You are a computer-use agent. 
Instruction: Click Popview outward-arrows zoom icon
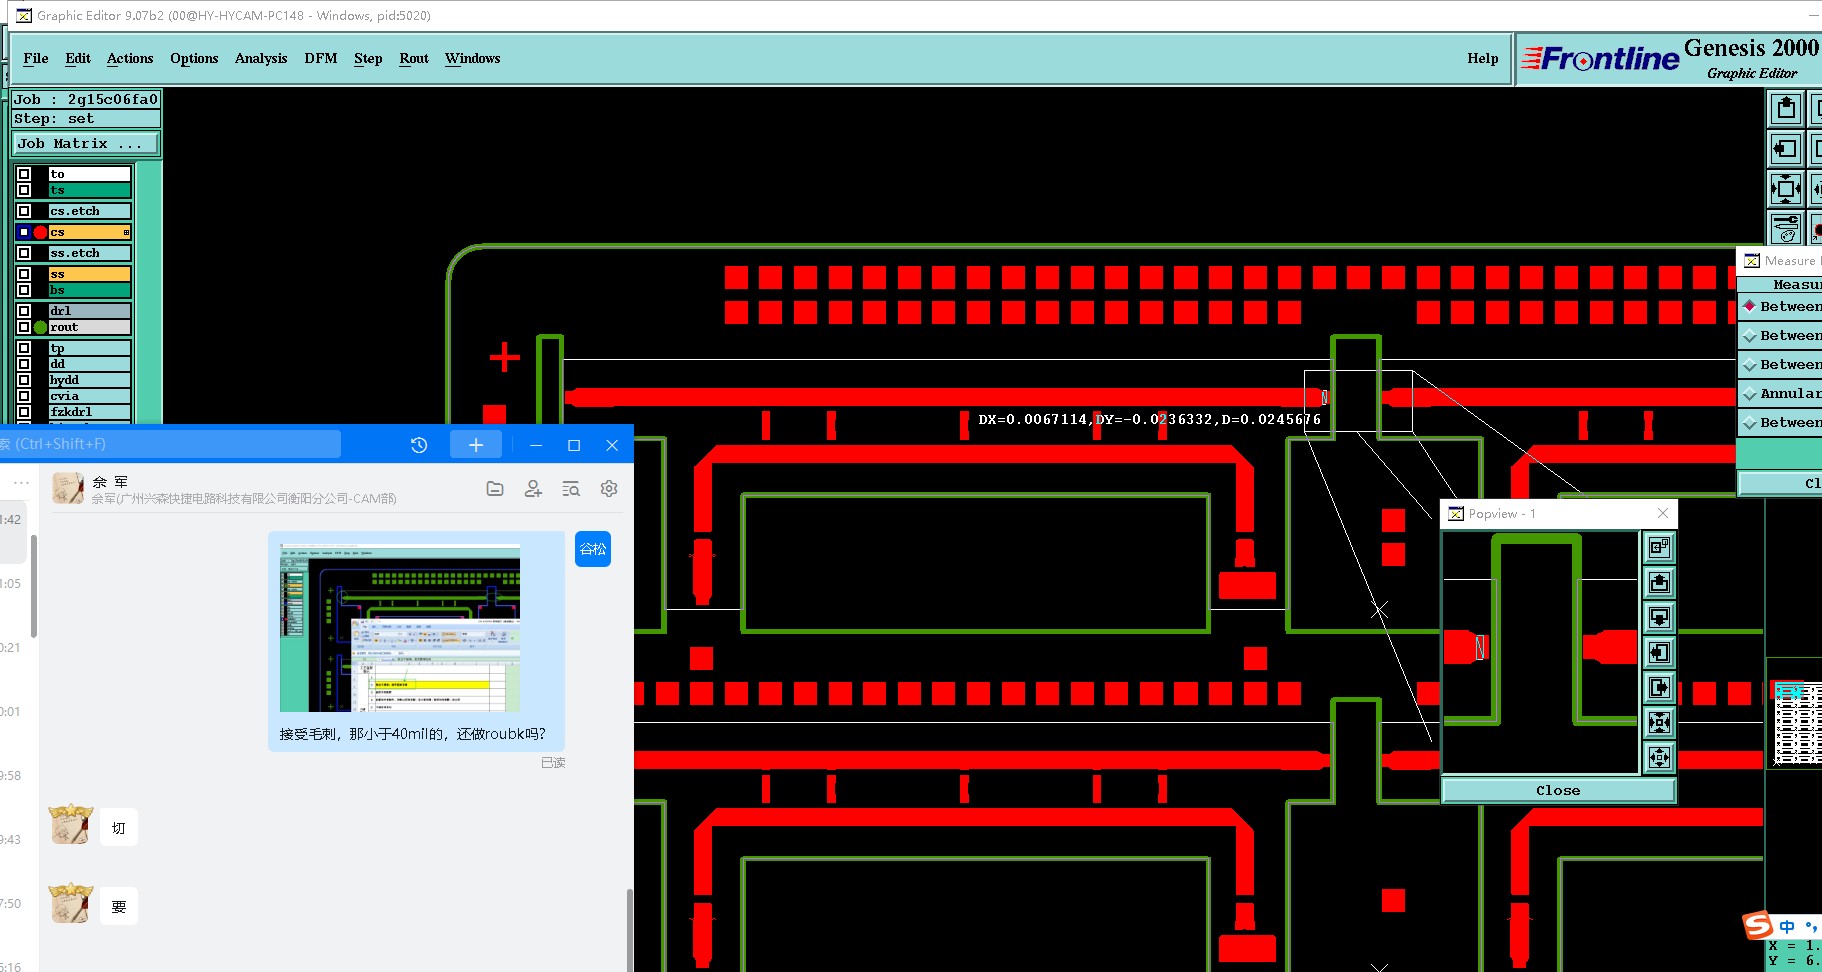click(x=1659, y=757)
